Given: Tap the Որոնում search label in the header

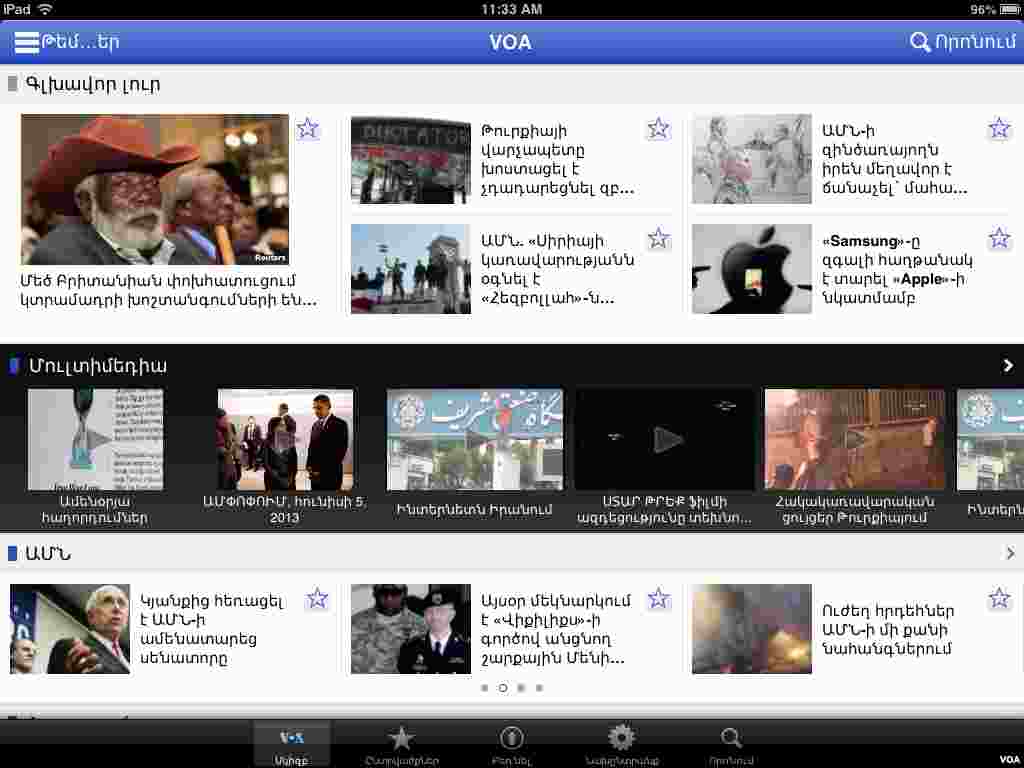Looking at the screenshot, I should [x=976, y=42].
